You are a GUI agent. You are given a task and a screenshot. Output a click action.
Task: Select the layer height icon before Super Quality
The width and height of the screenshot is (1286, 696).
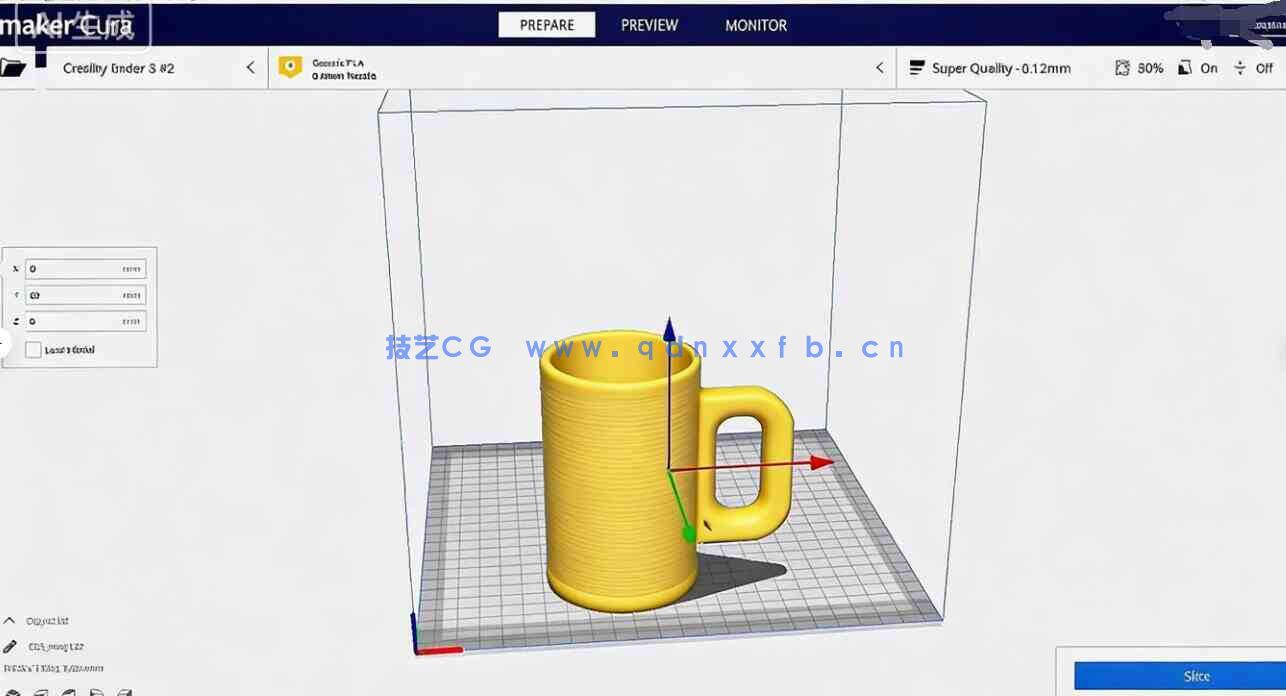[x=916, y=68]
